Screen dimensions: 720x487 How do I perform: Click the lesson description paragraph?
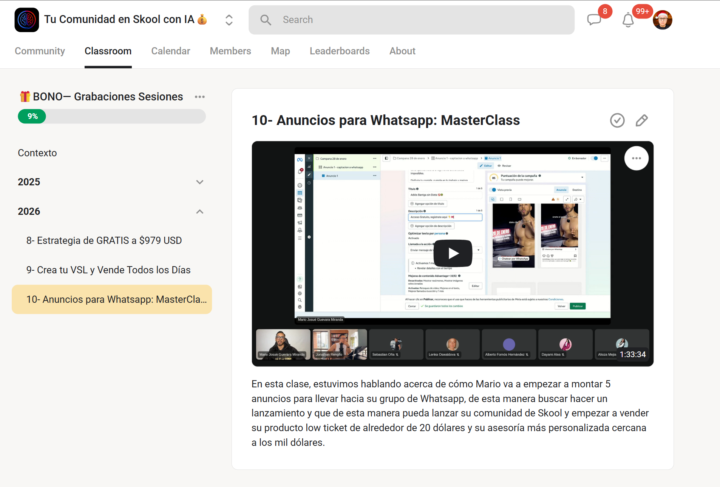pyautogui.click(x=450, y=413)
